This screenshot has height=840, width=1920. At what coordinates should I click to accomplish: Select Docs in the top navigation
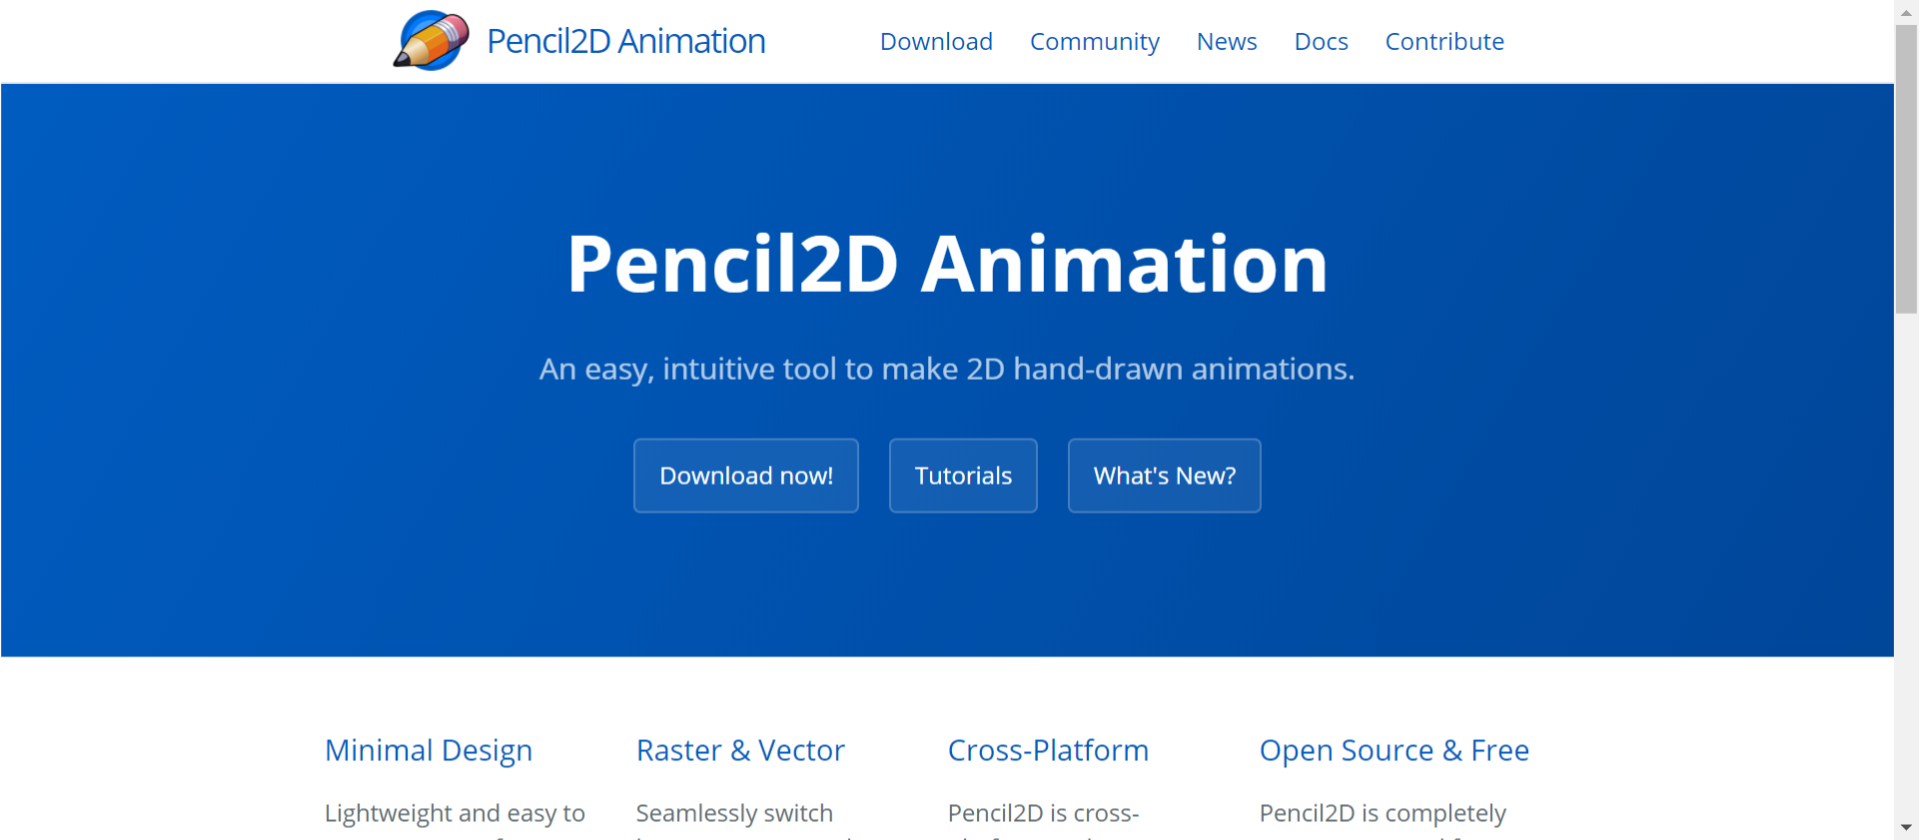(1320, 41)
